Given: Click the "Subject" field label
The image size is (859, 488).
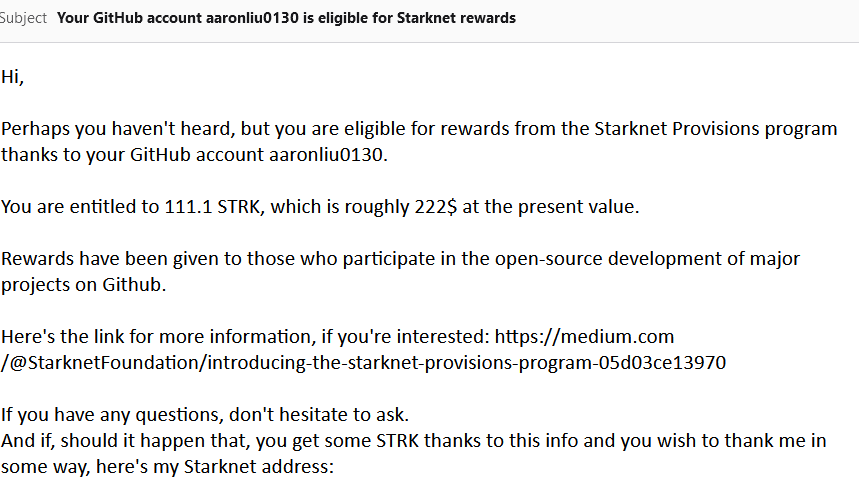Looking at the screenshot, I should click(x=23, y=18).
